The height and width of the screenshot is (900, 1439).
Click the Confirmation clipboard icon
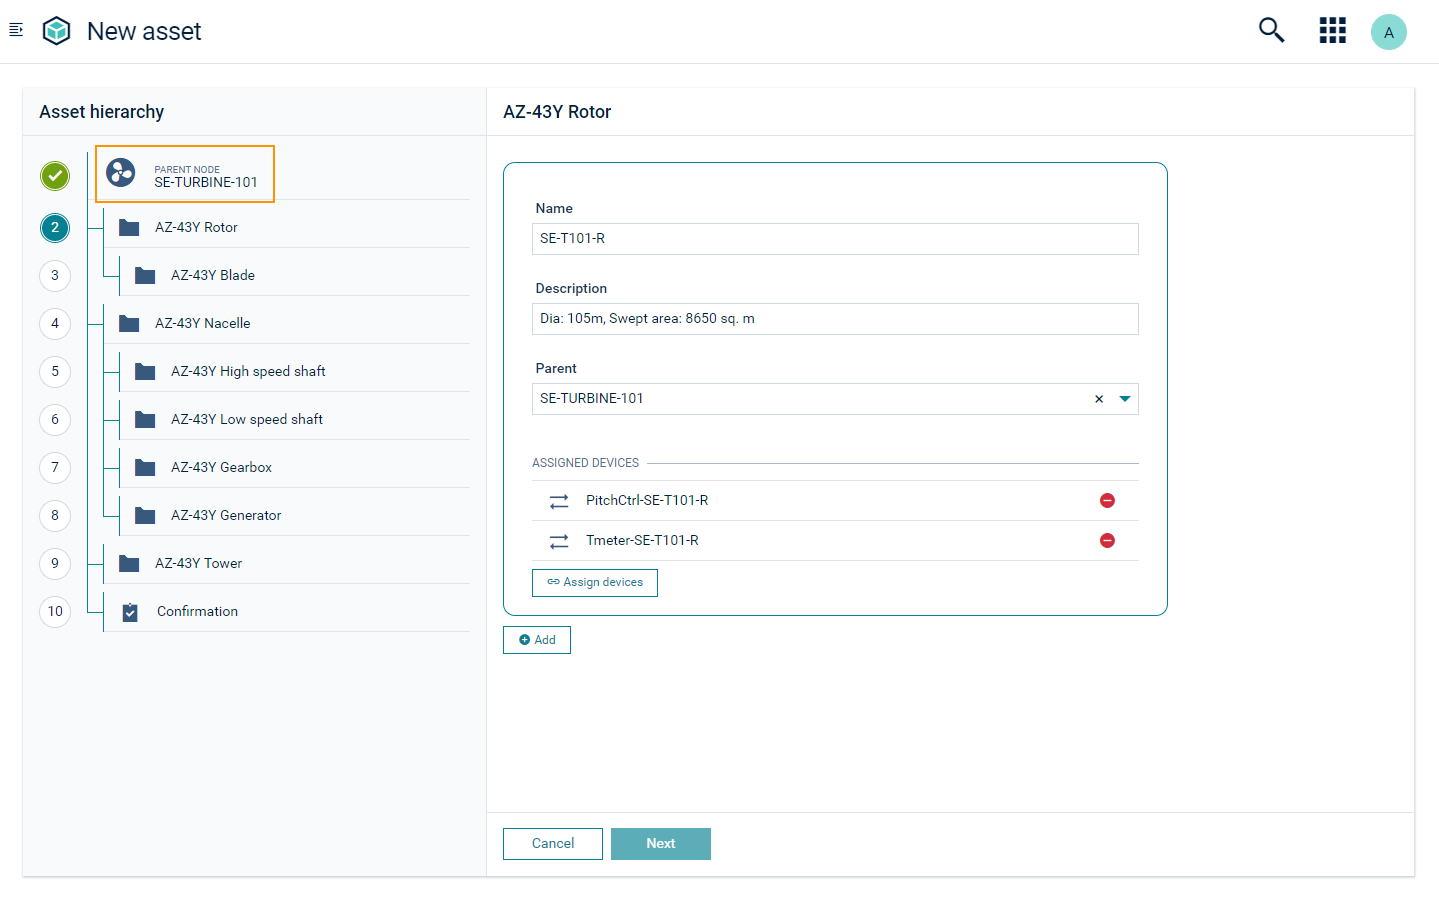click(130, 612)
